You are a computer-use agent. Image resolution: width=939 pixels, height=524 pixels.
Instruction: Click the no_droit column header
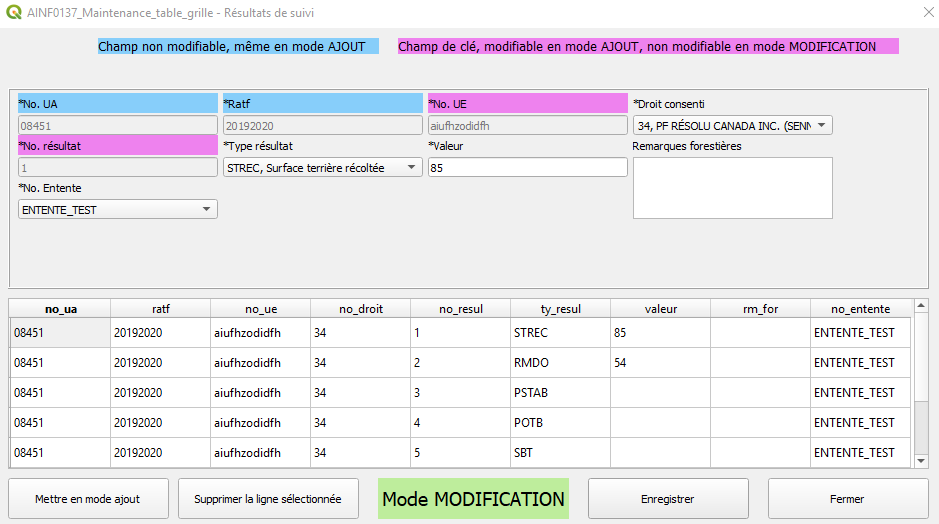pos(361,309)
